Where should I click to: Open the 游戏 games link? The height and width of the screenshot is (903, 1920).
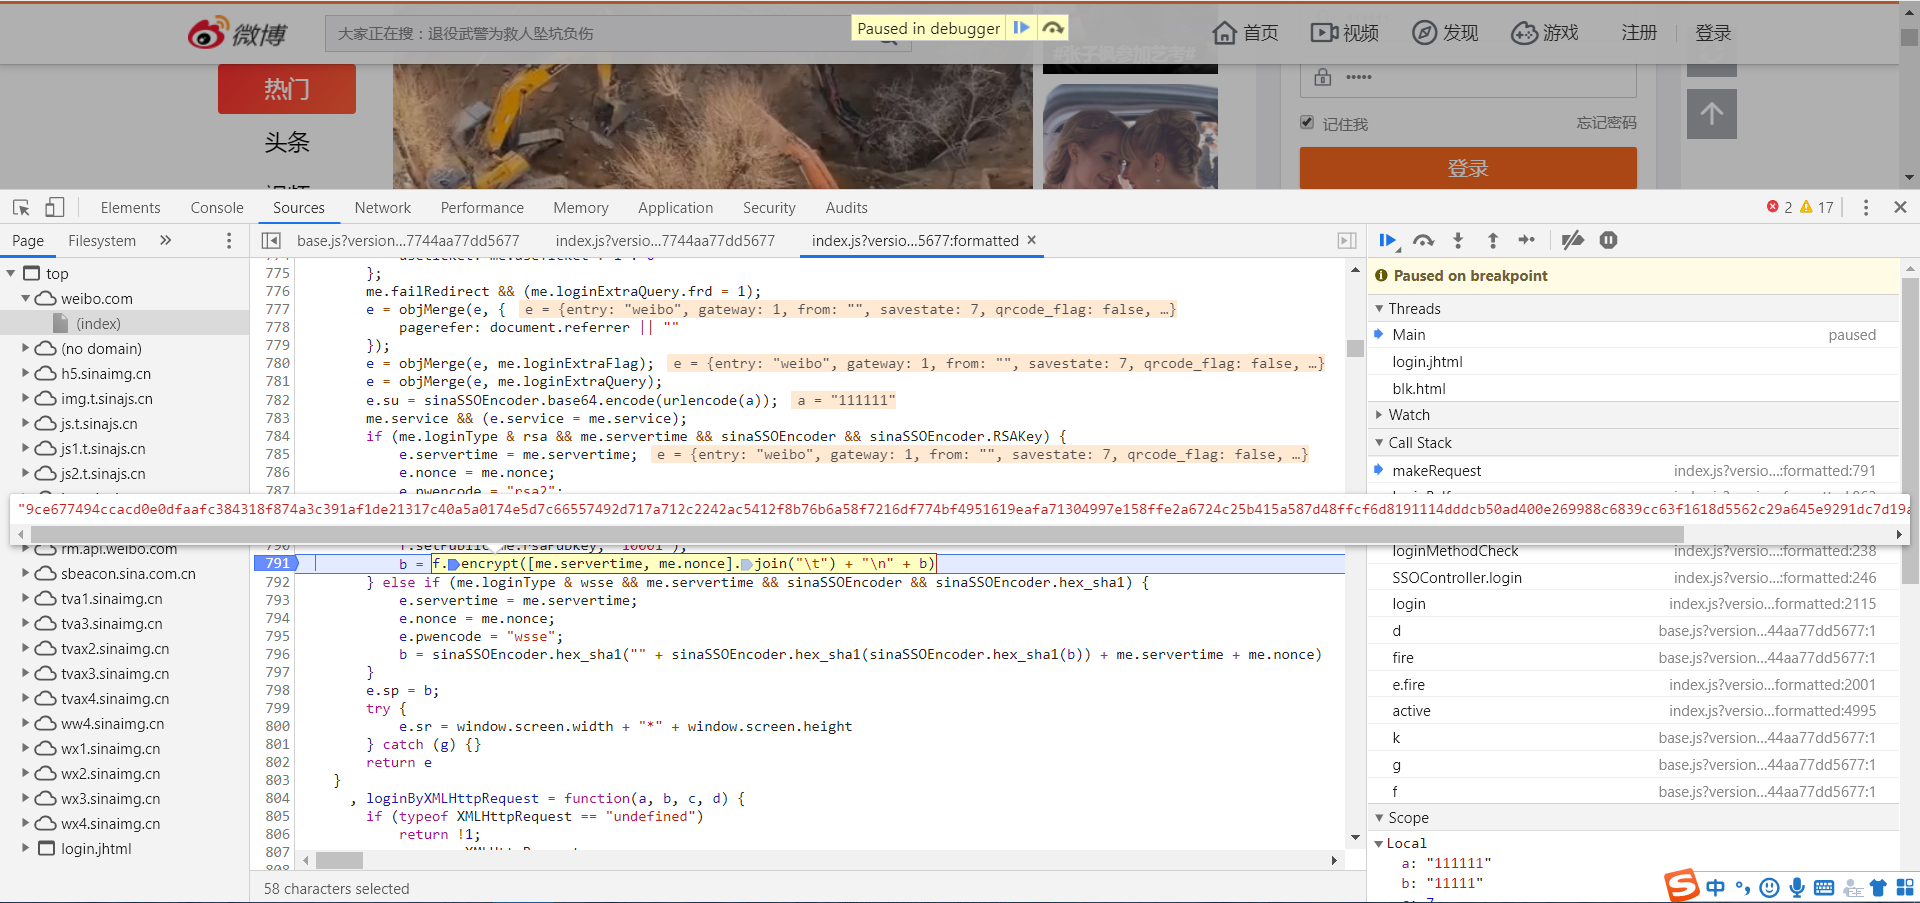(1545, 33)
